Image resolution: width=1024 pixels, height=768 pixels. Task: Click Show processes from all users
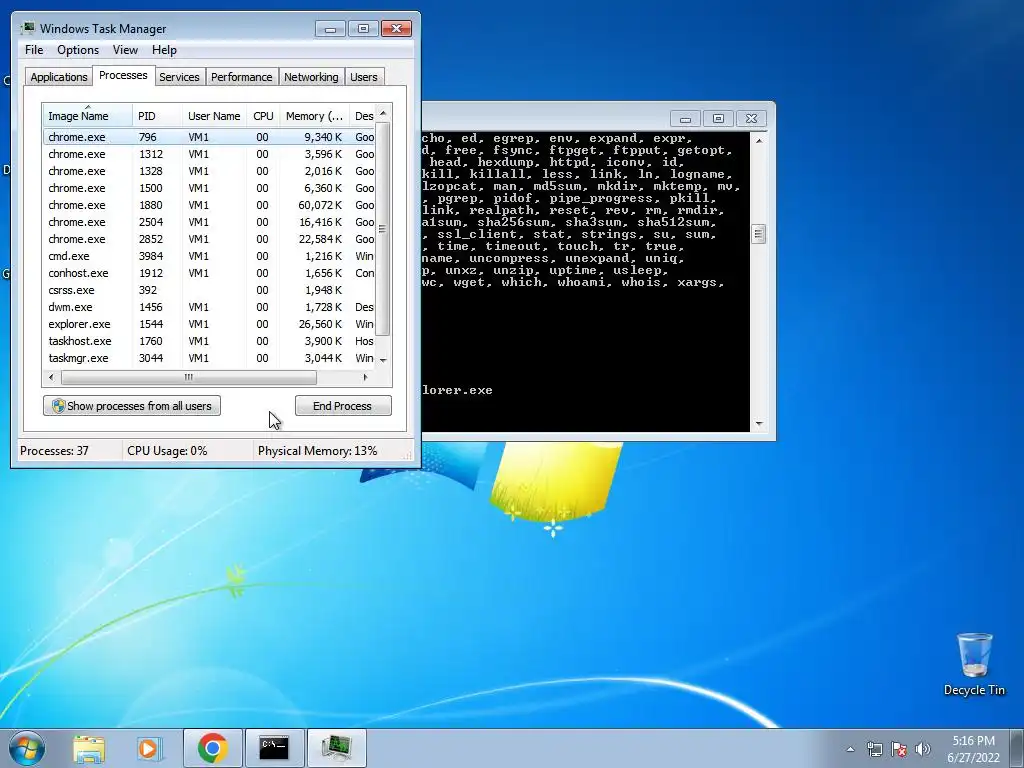tap(132, 406)
